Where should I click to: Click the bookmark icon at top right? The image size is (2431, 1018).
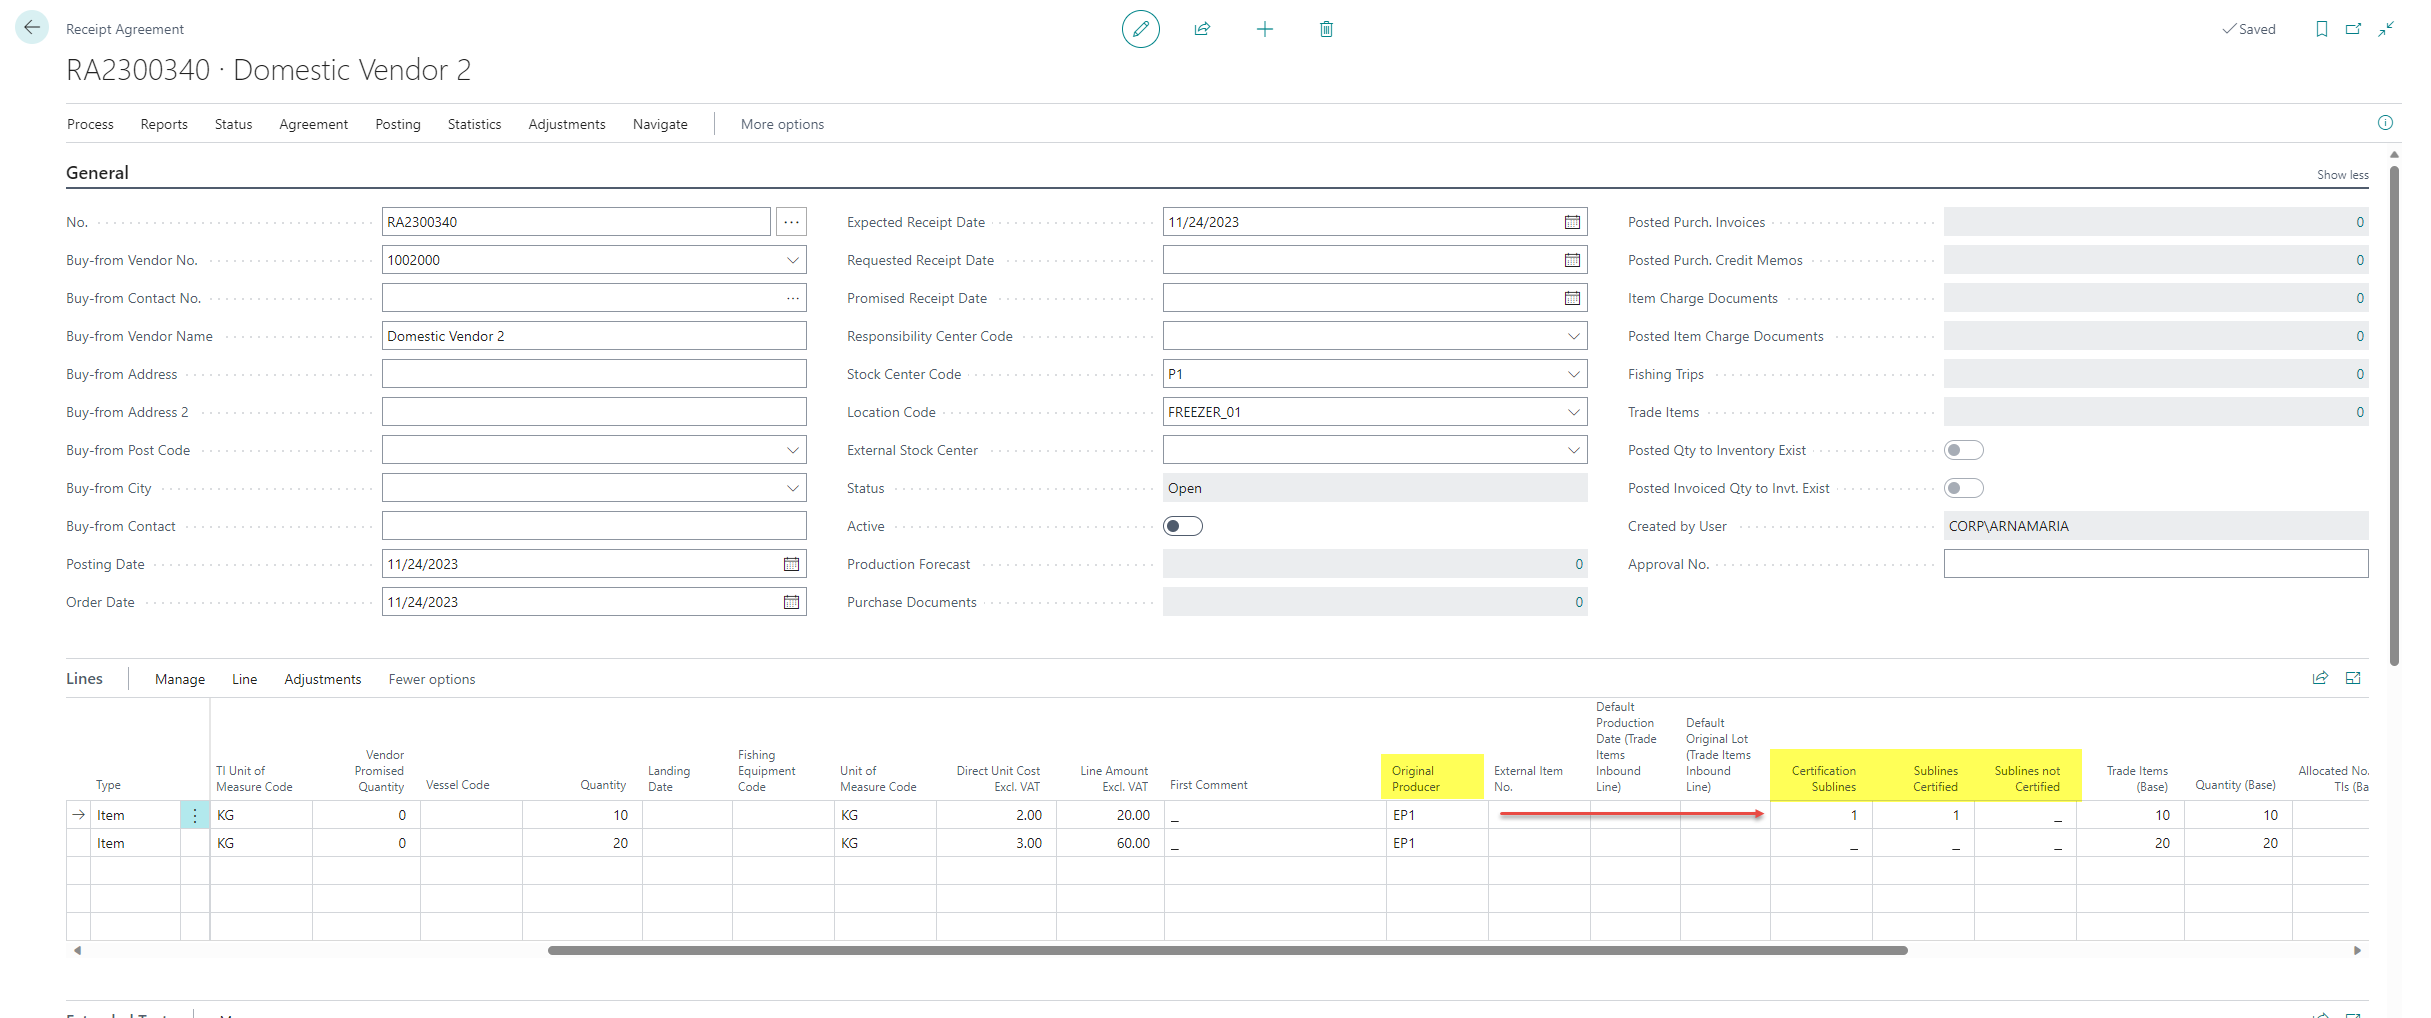tap(2321, 29)
